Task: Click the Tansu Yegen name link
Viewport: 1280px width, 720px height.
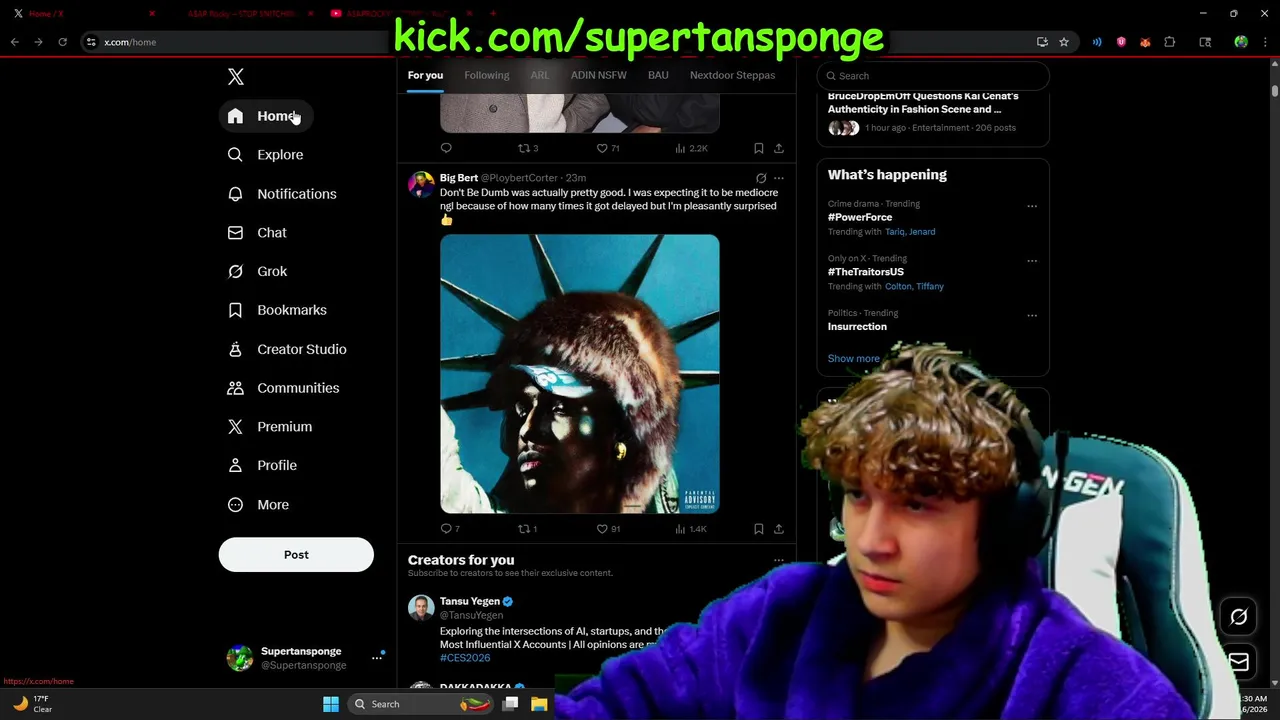Action: point(470,601)
